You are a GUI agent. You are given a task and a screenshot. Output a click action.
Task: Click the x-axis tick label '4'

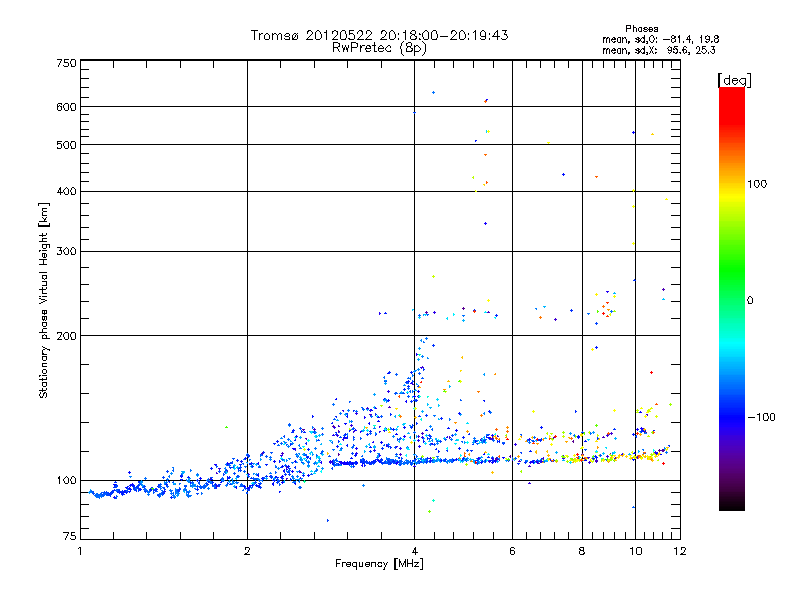coord(414,551)
